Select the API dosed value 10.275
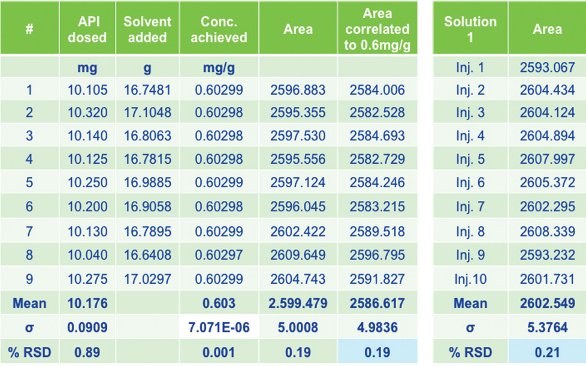 (87, 279)
